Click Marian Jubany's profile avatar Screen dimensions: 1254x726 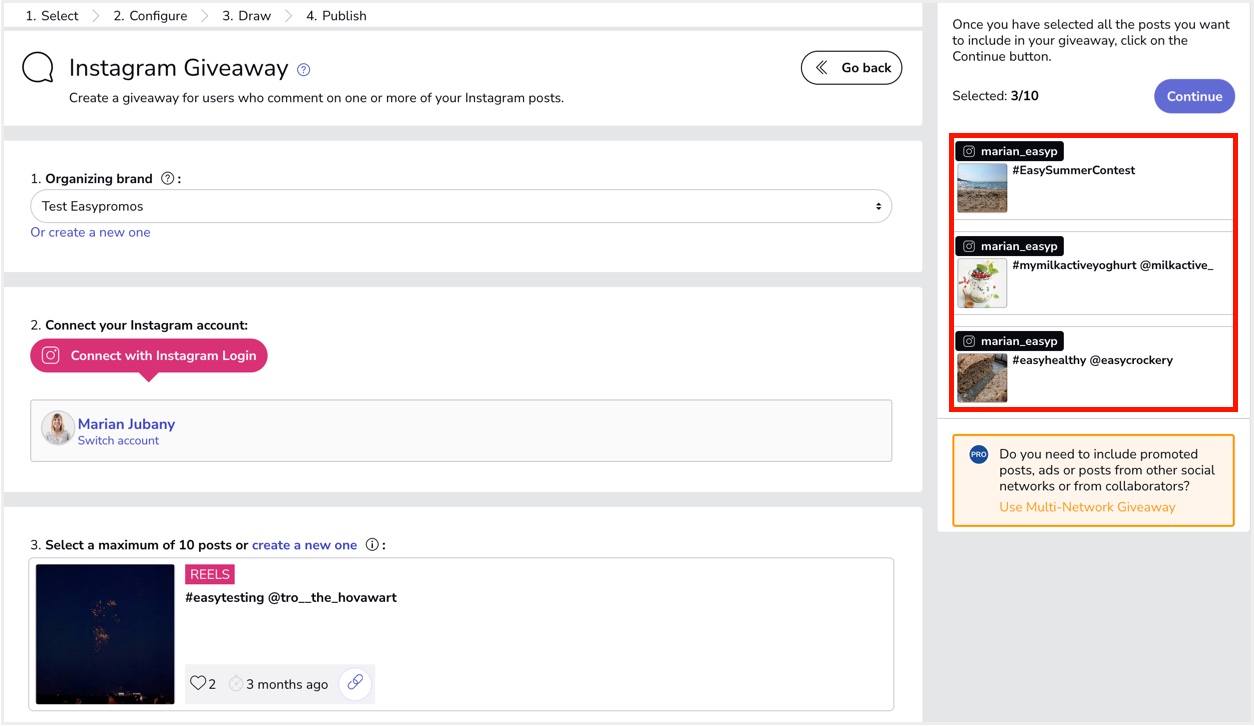(x=57, y=429)
